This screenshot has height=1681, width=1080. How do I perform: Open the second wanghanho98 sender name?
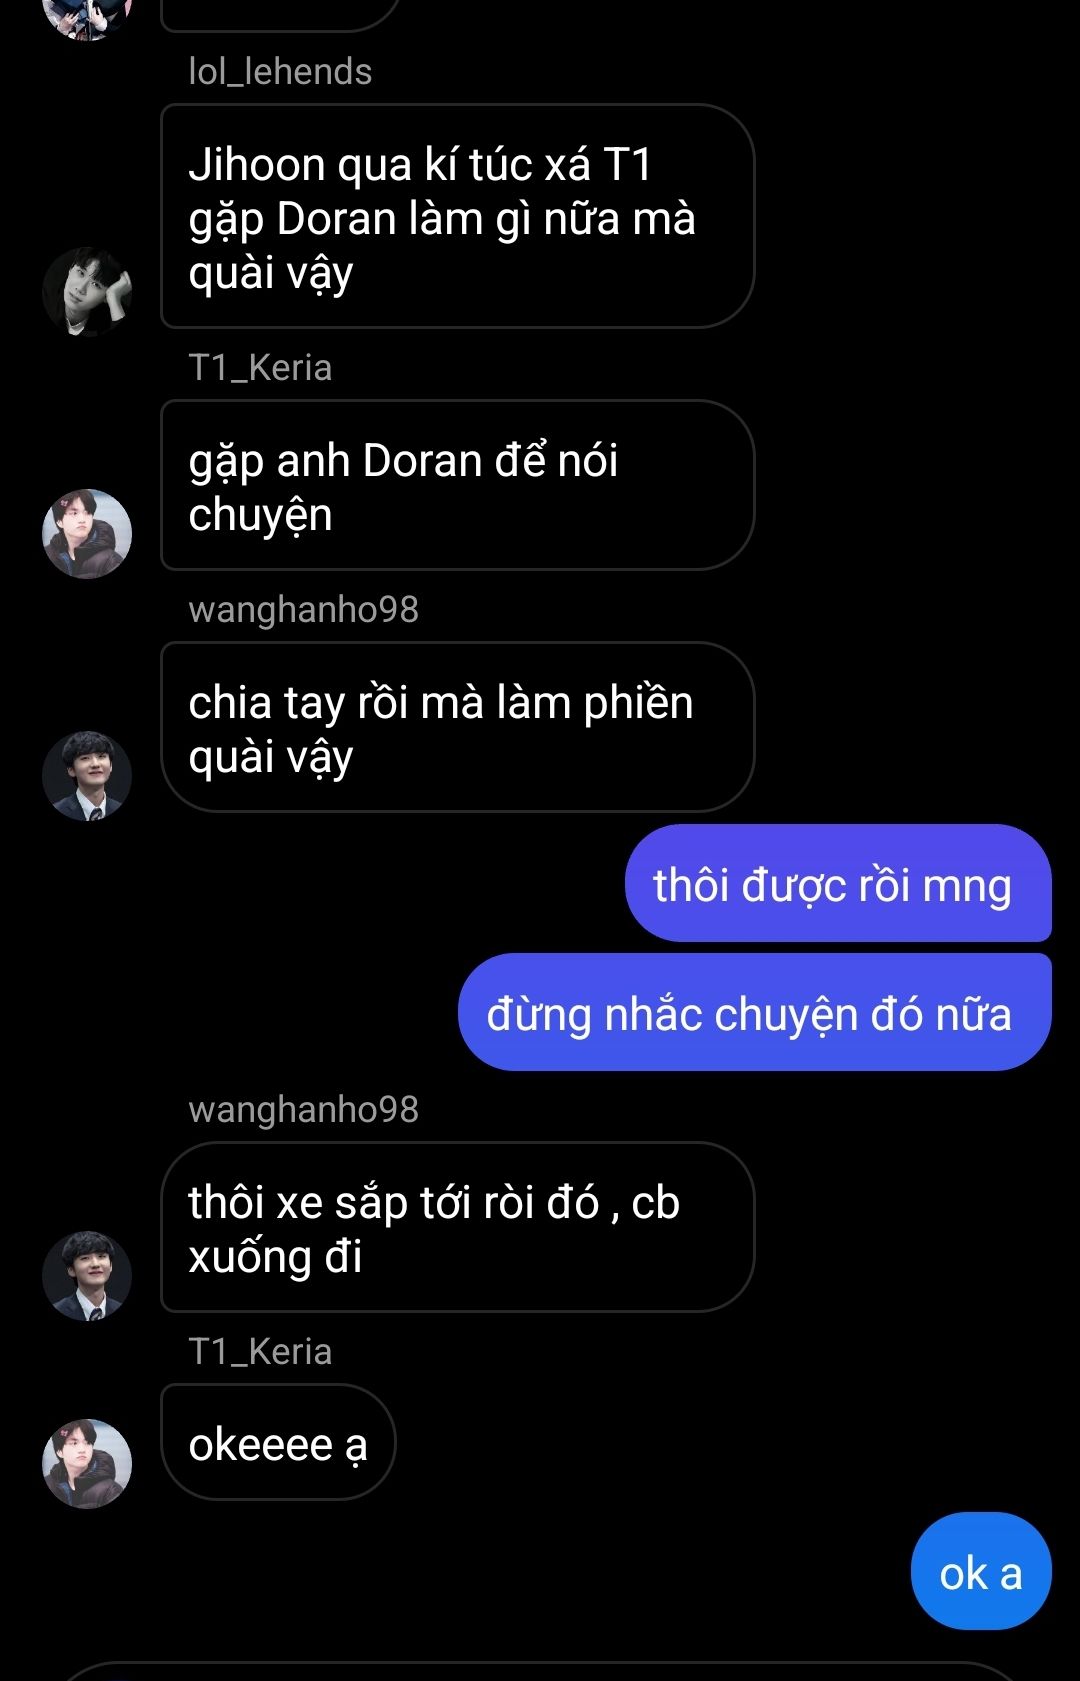(303, 1110)
